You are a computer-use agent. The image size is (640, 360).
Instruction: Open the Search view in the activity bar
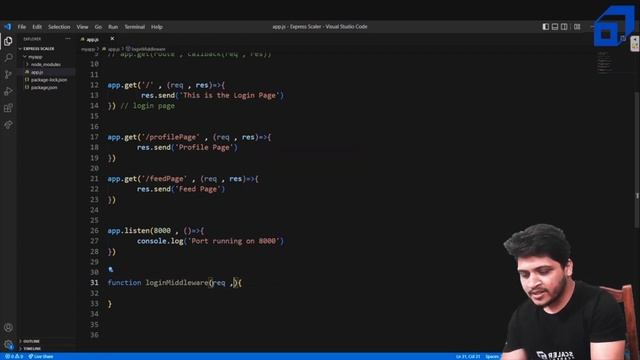[8, 58]
